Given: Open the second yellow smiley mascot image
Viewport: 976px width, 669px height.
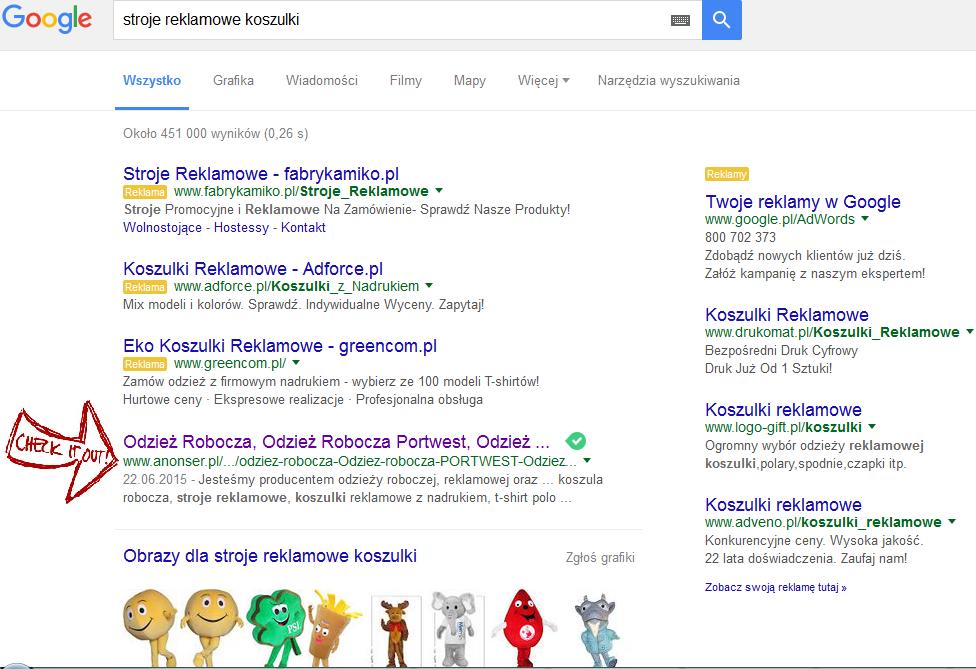Looking at the screenshot, I should click(210, 627).
